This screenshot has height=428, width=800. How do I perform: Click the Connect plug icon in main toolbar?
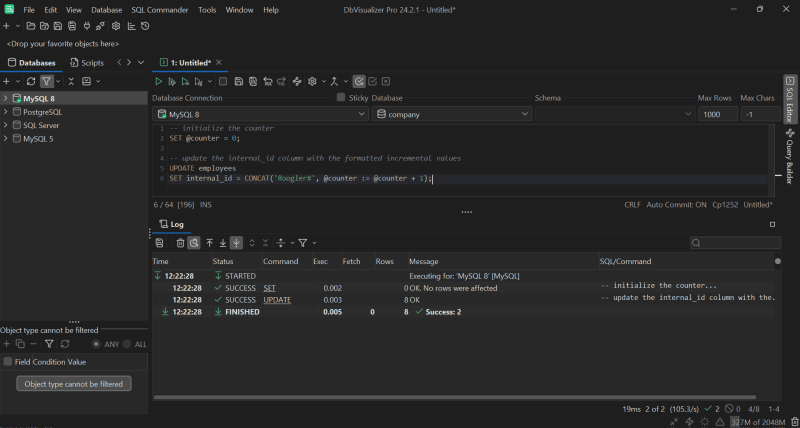(87, 26)
